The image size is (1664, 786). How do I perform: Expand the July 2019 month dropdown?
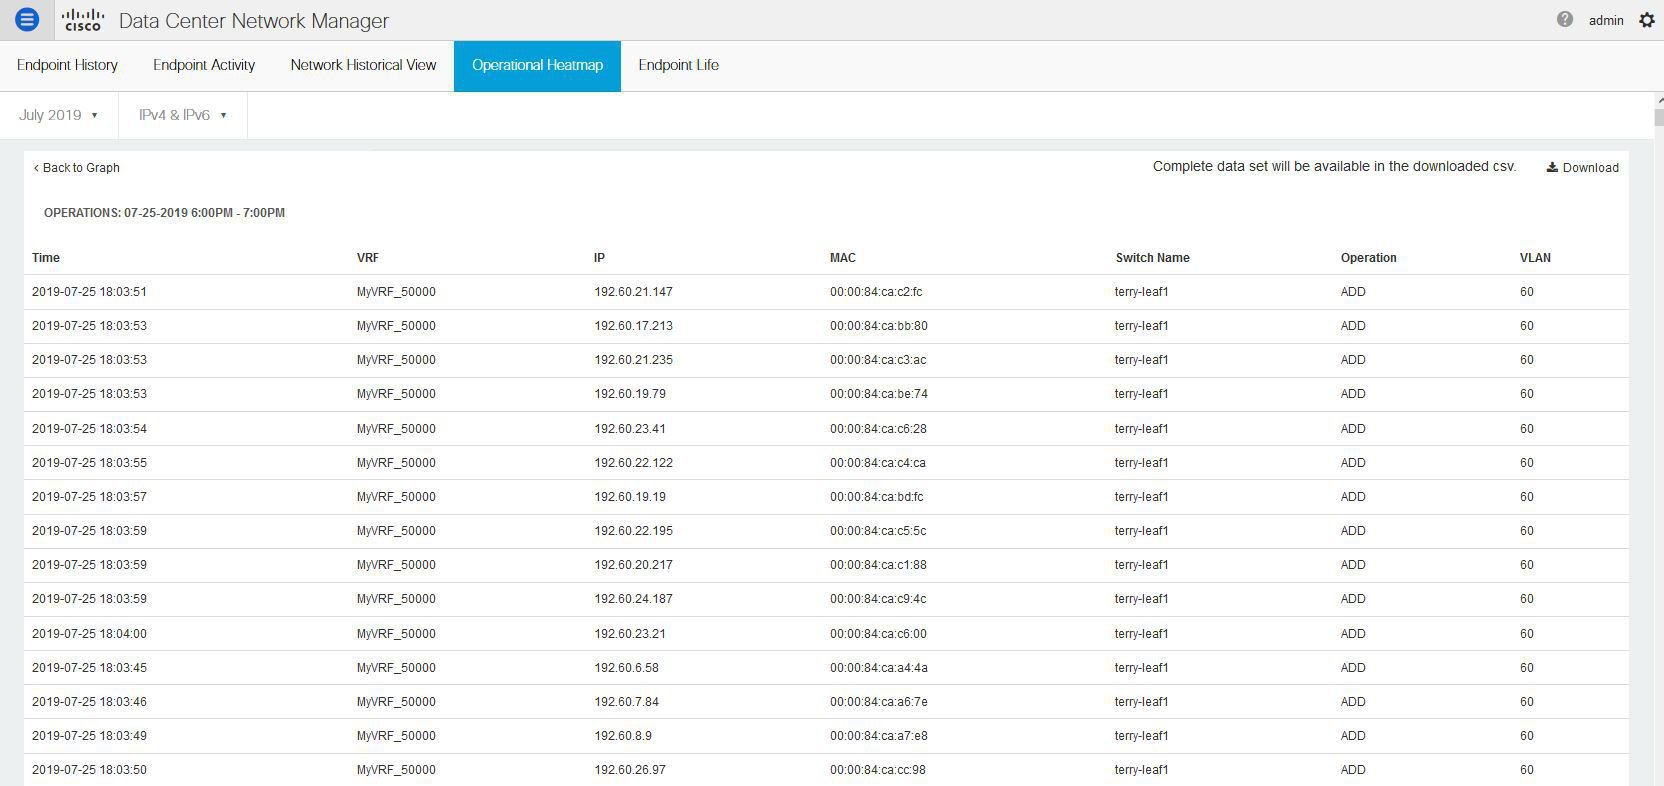pyautogui.click(x=59, y=115)
